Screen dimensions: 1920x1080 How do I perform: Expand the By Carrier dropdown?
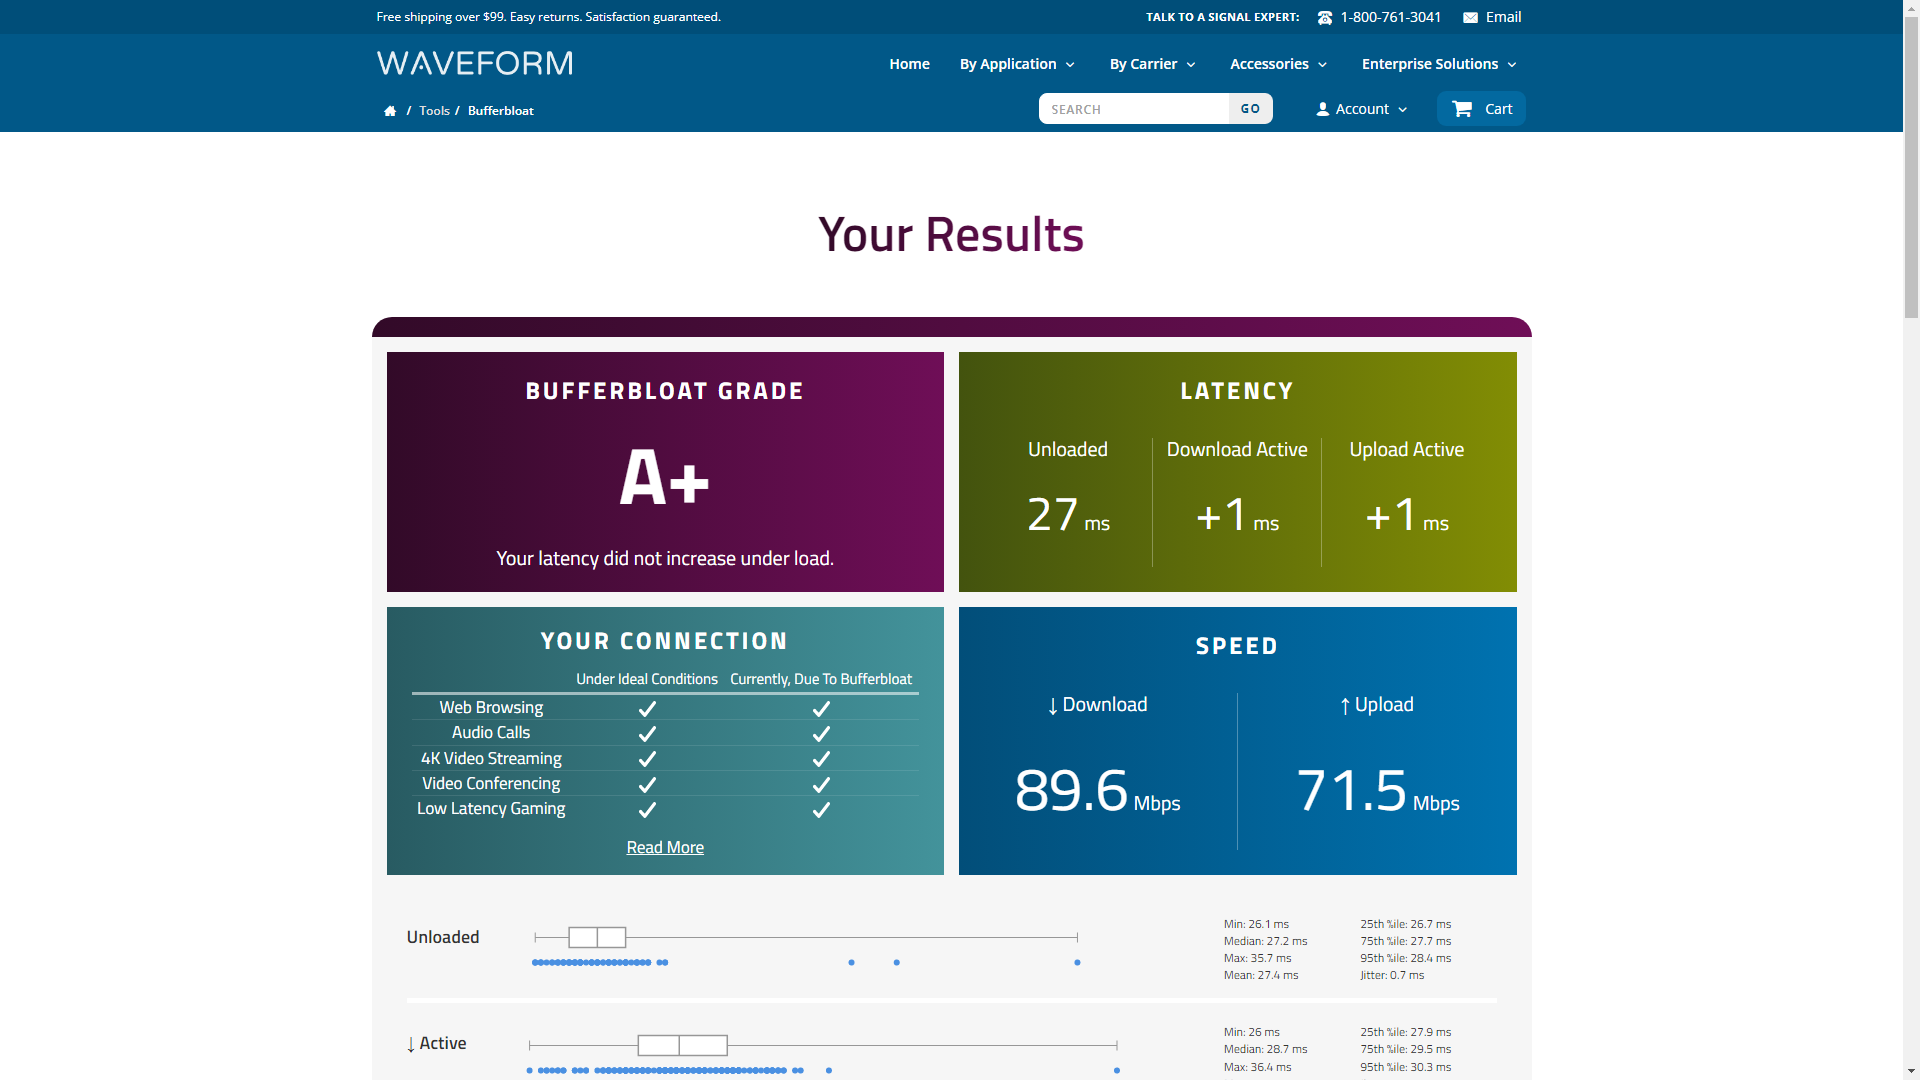(1152, 64)
